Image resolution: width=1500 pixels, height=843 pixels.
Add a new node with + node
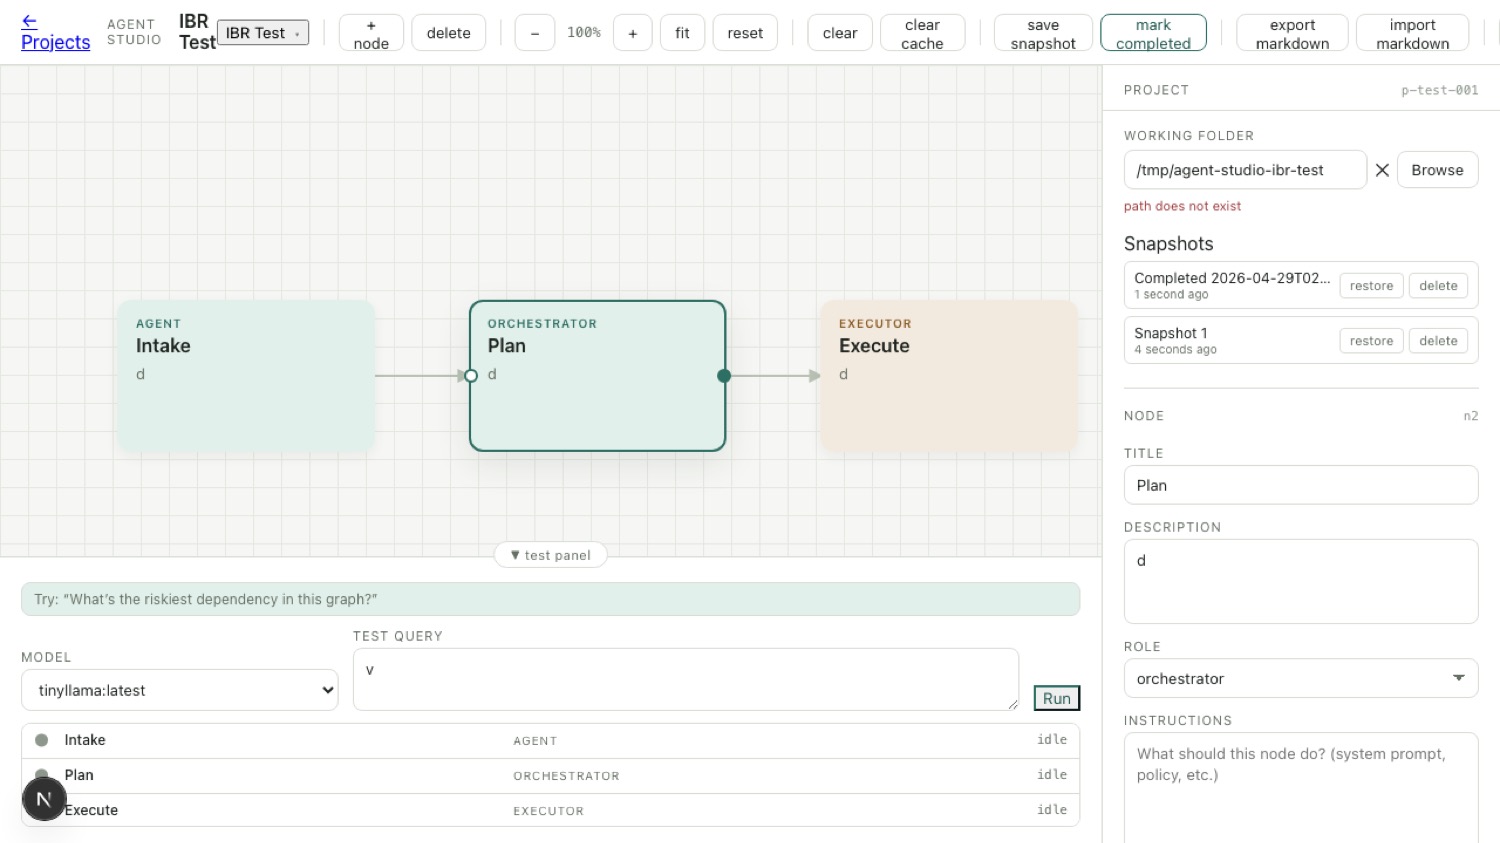pyautogui.click(x=371, y=33)
